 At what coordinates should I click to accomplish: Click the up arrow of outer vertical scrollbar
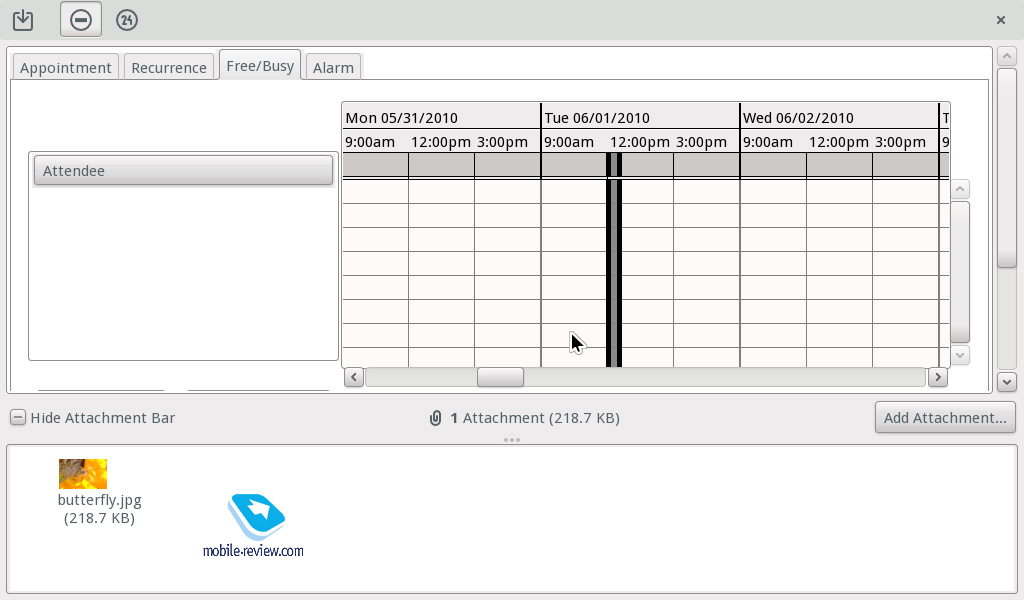pos(1007,55)
